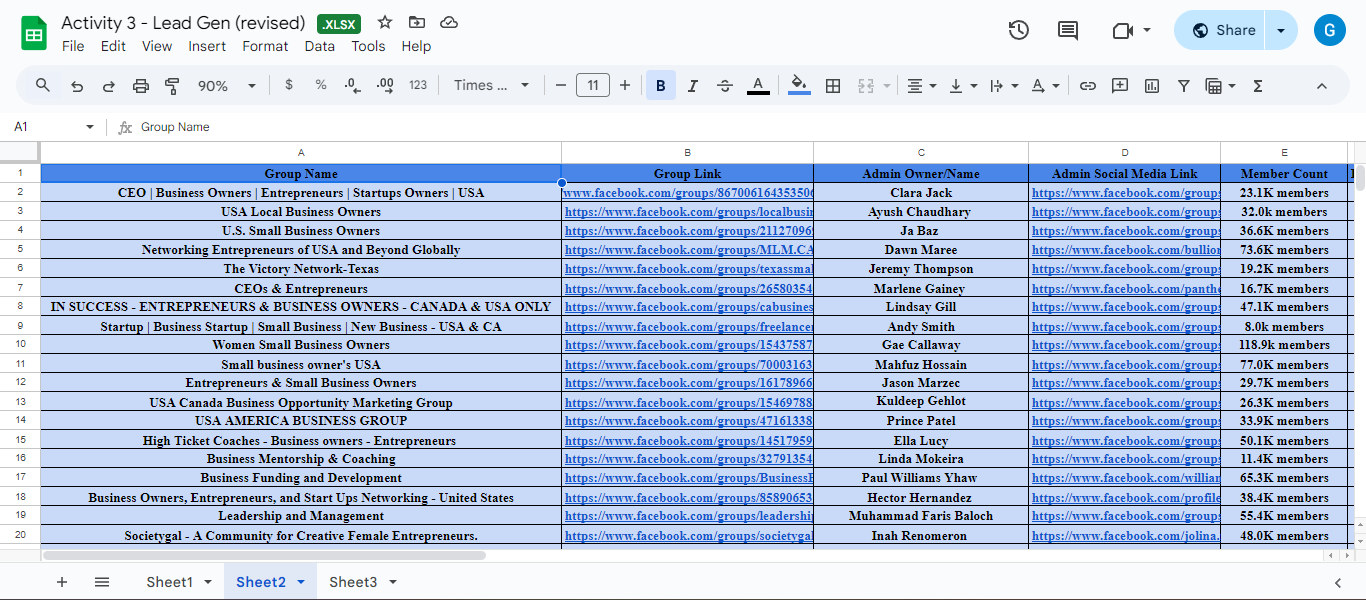Create a filter
Screen dimensions: 1366x600
tap(1184, 86)
